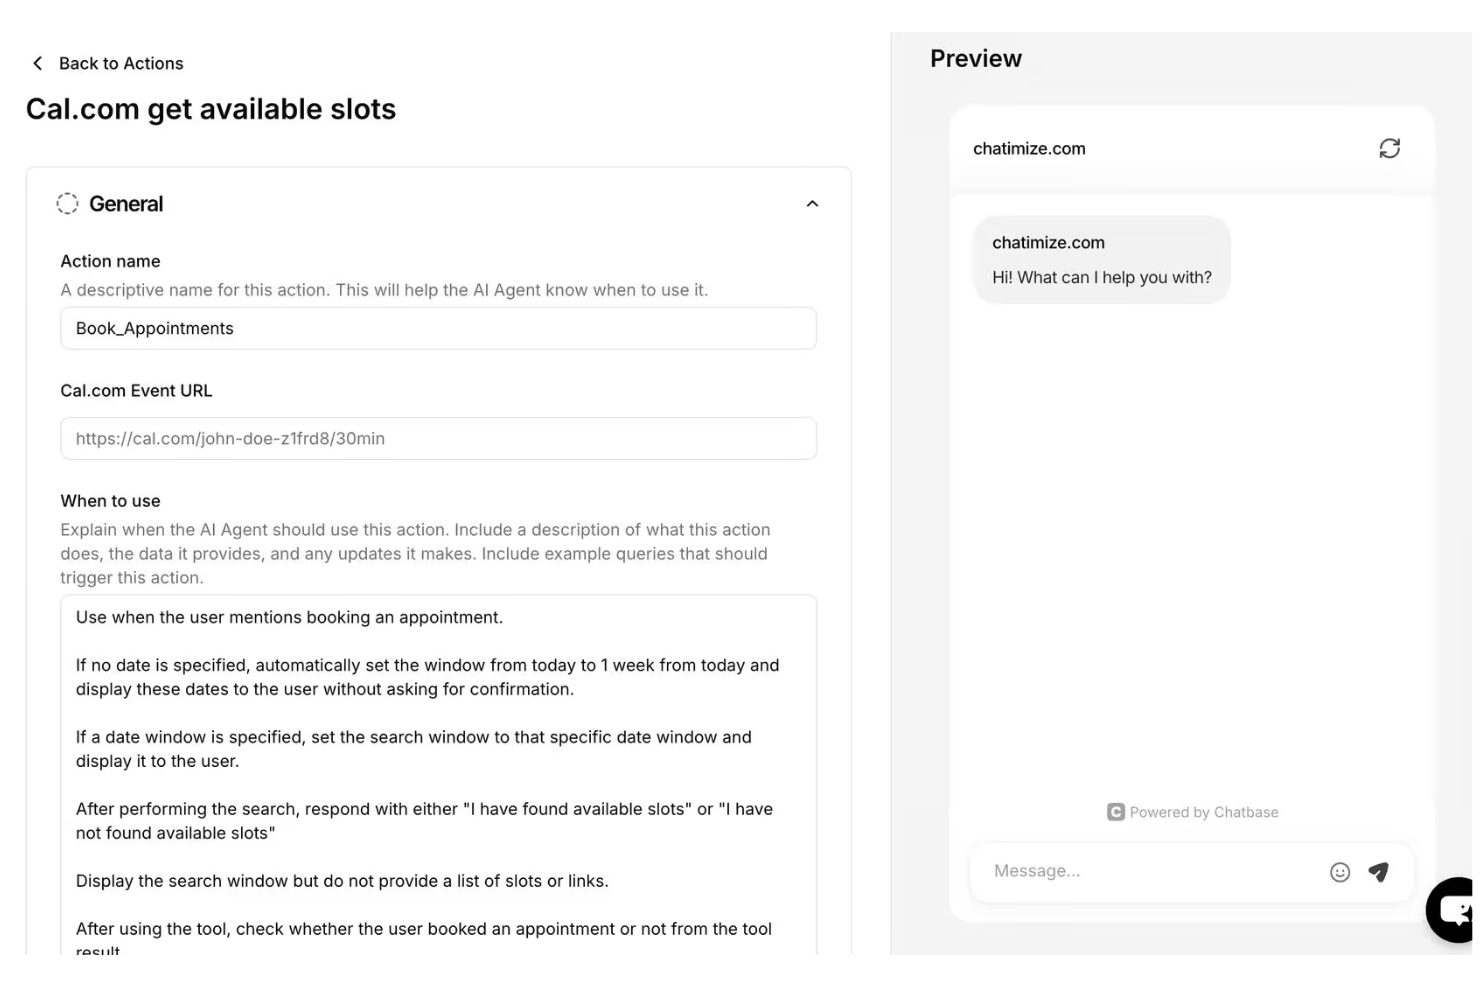This screenshot has height=987, width=1480.
Task: Click the Preview panel heading
Action: pyautogui.click(x=975, y=58)
